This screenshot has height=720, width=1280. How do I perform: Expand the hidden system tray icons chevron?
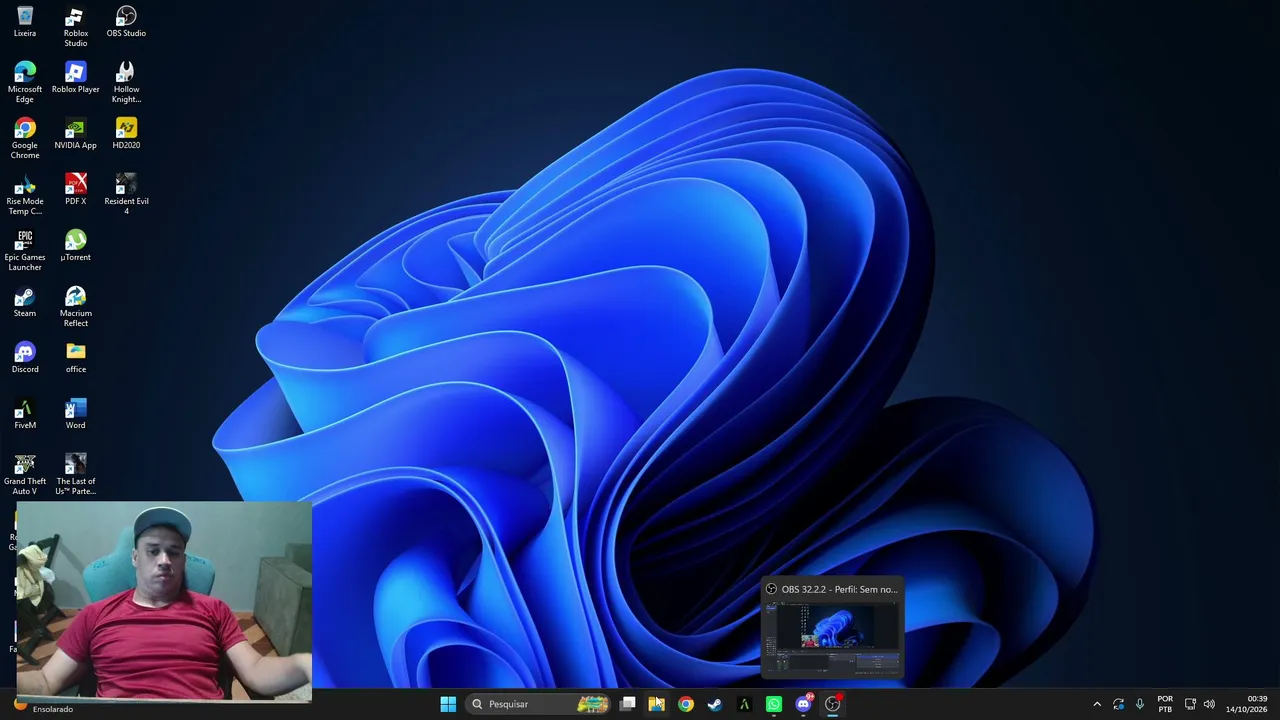tap(1097, 704)
